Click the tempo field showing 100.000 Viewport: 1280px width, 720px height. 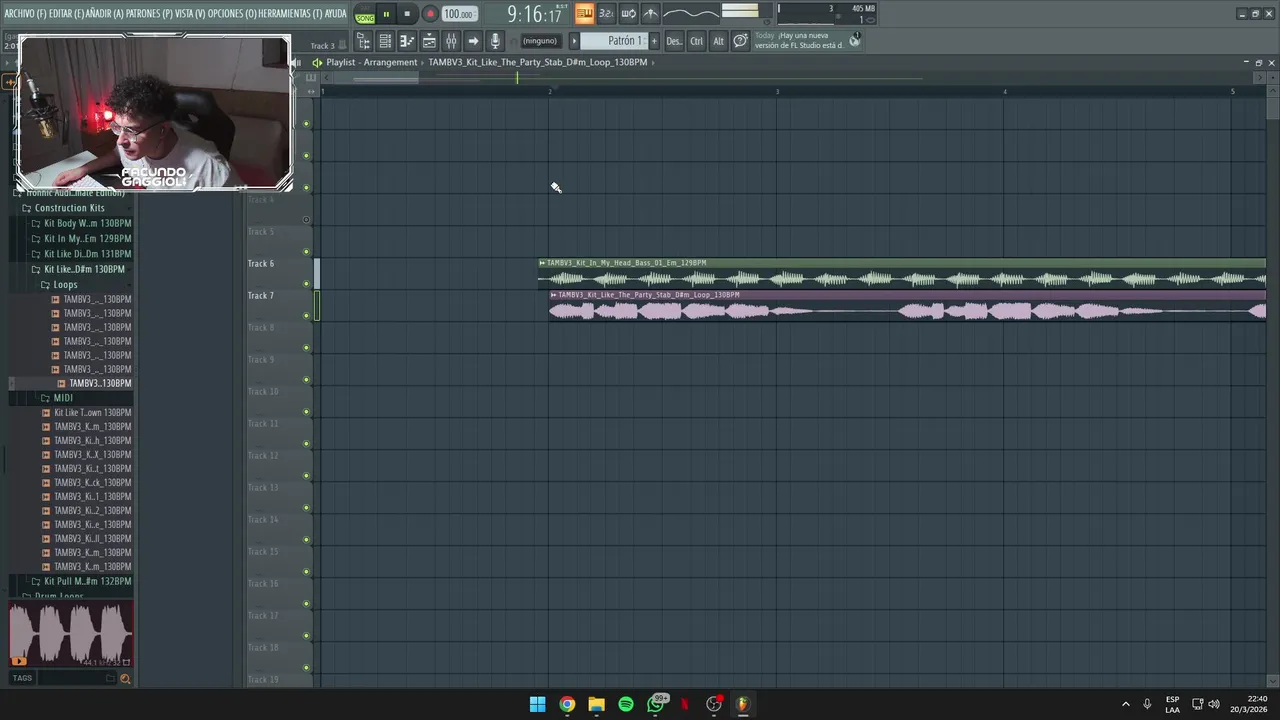tap(459, 14)
